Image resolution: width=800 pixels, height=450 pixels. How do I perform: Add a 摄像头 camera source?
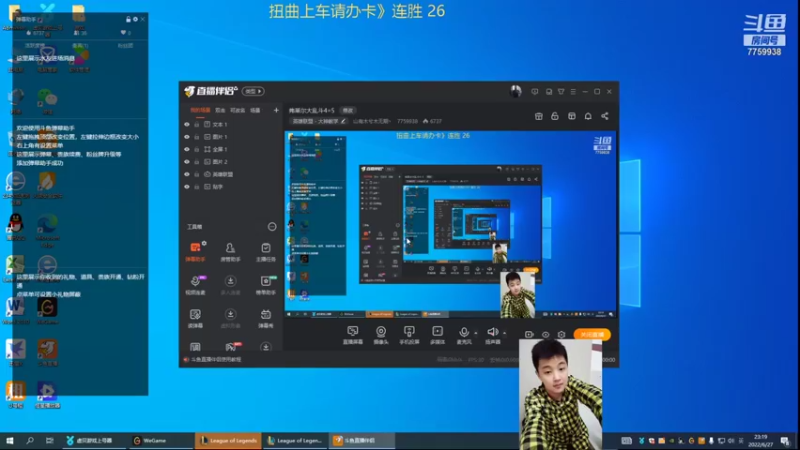pos(381,335)
